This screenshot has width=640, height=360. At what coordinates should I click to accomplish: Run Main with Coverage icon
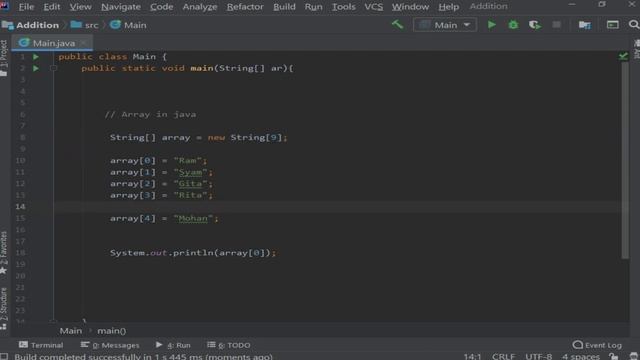535,25
